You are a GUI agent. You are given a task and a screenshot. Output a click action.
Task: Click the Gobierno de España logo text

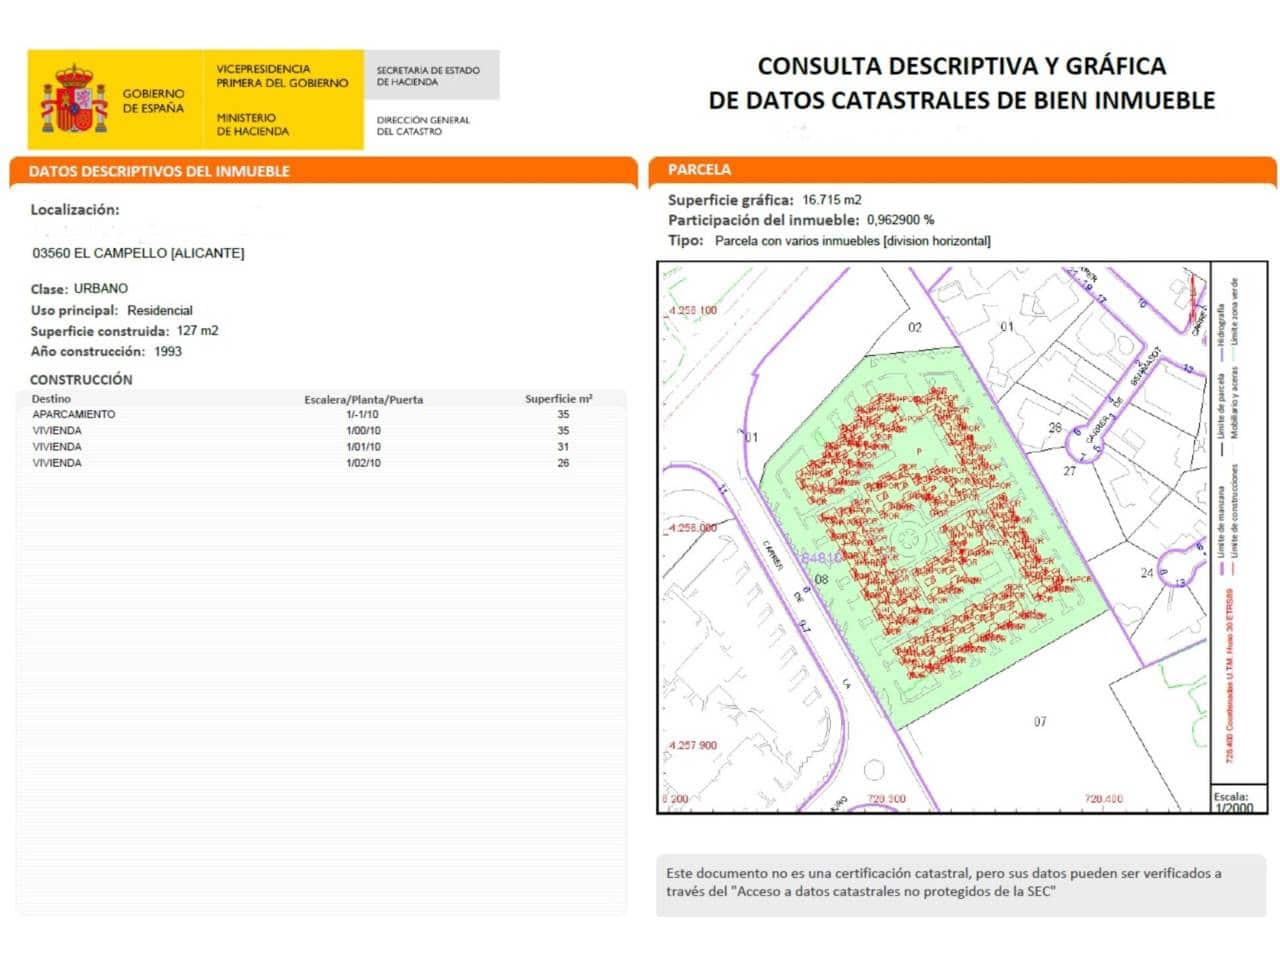(x=153, y=101)
